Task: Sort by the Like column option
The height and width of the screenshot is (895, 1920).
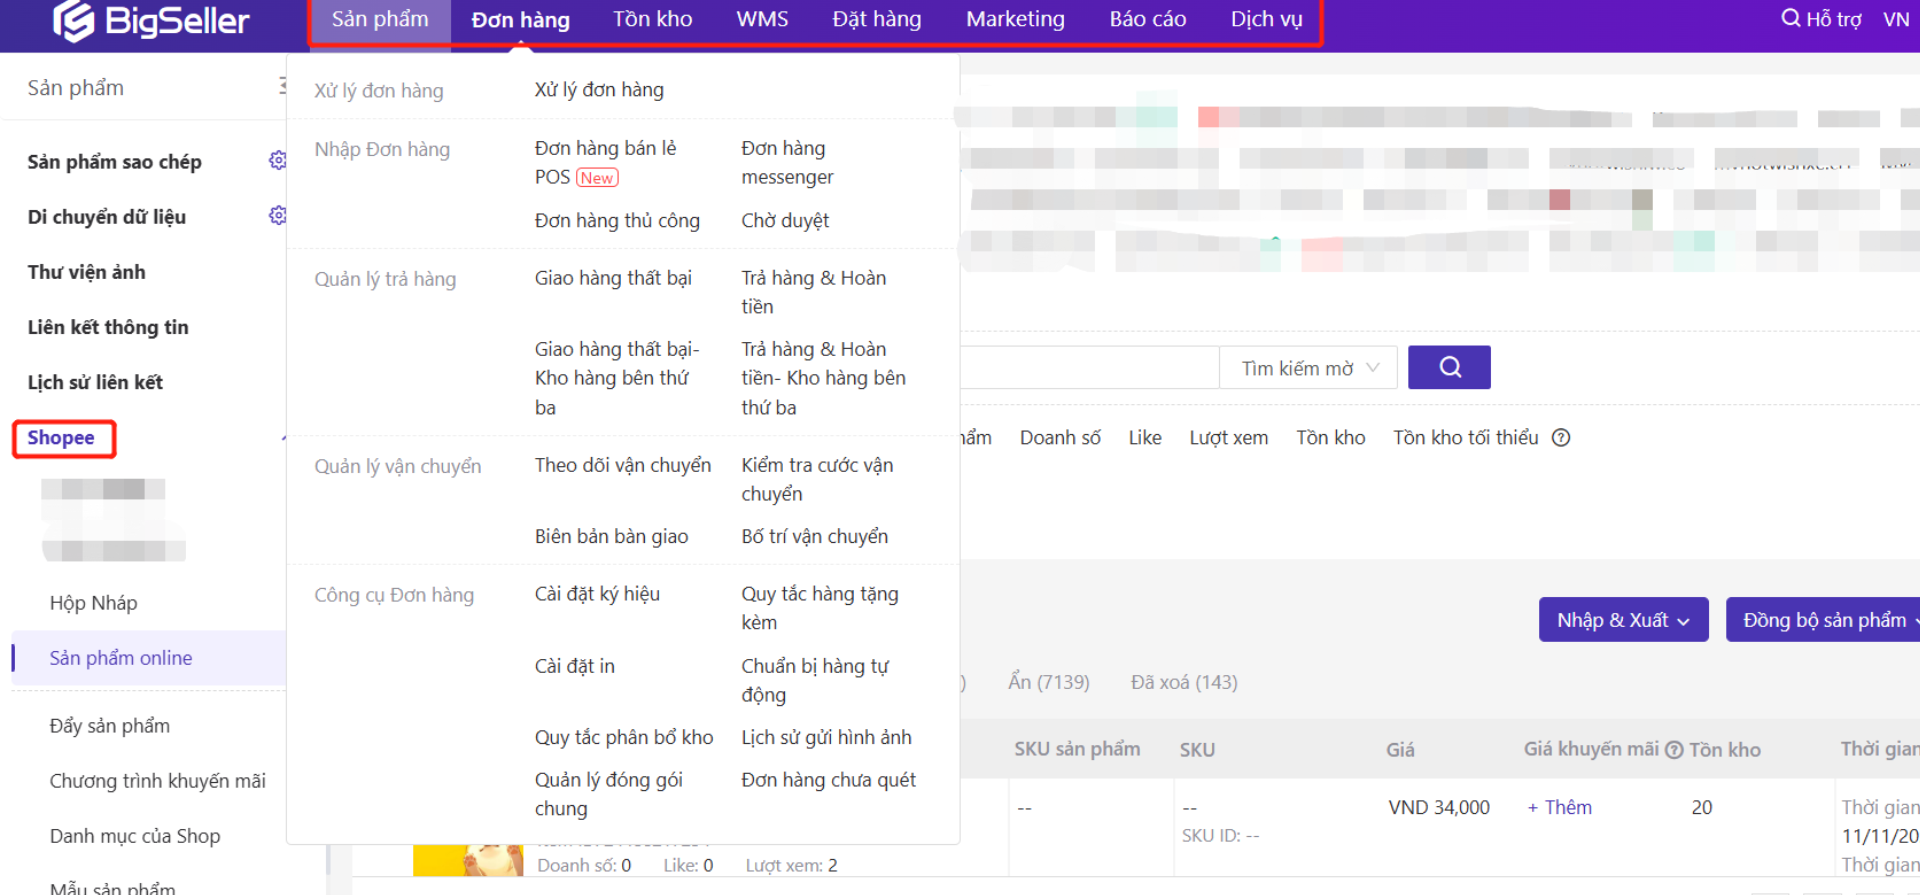Action: 1145,438
